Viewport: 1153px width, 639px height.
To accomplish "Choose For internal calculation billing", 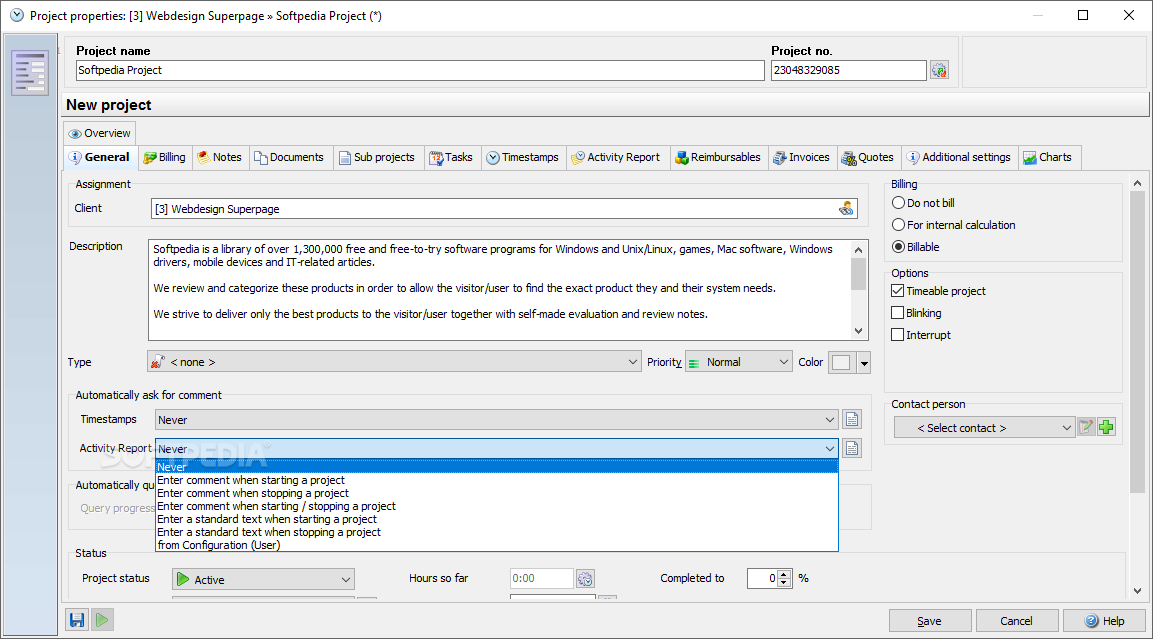I will pyautogui.click(x=954, y=225).
